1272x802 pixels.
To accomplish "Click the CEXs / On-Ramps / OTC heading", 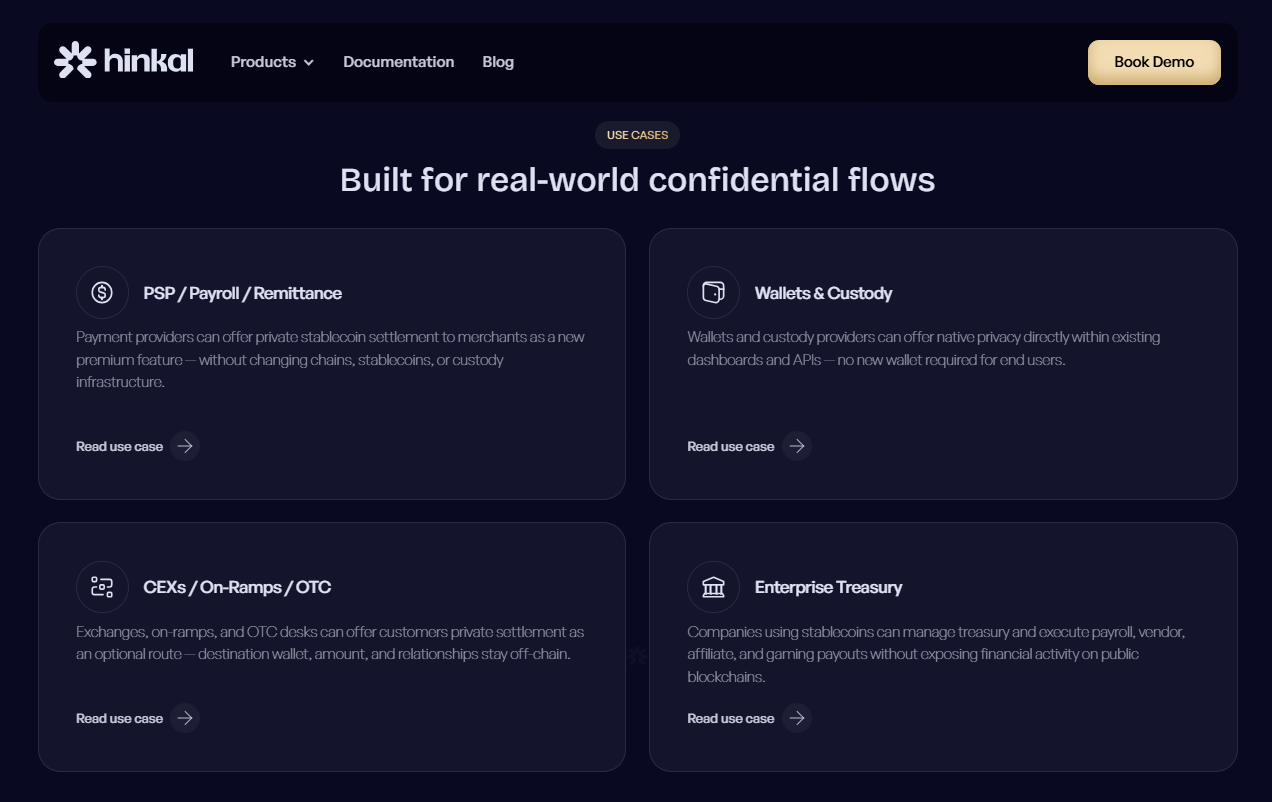I will pos(237,587).
